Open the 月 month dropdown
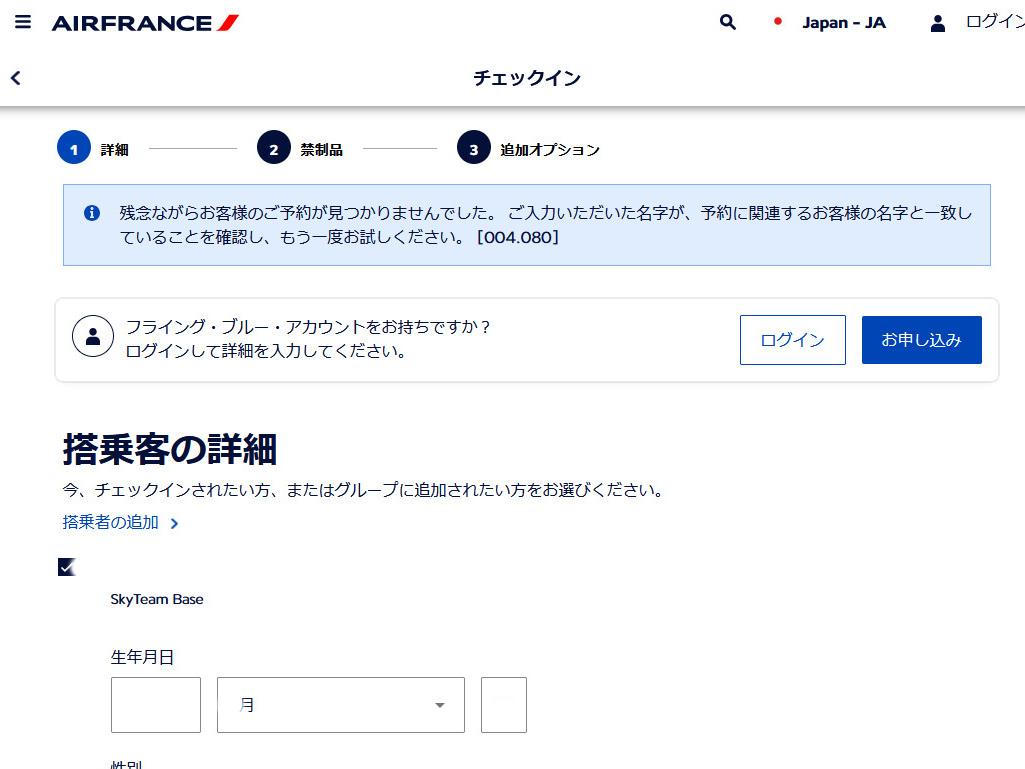Viewport: 1025px width, 769px height. pyautogui.click(x=340, y=705)
